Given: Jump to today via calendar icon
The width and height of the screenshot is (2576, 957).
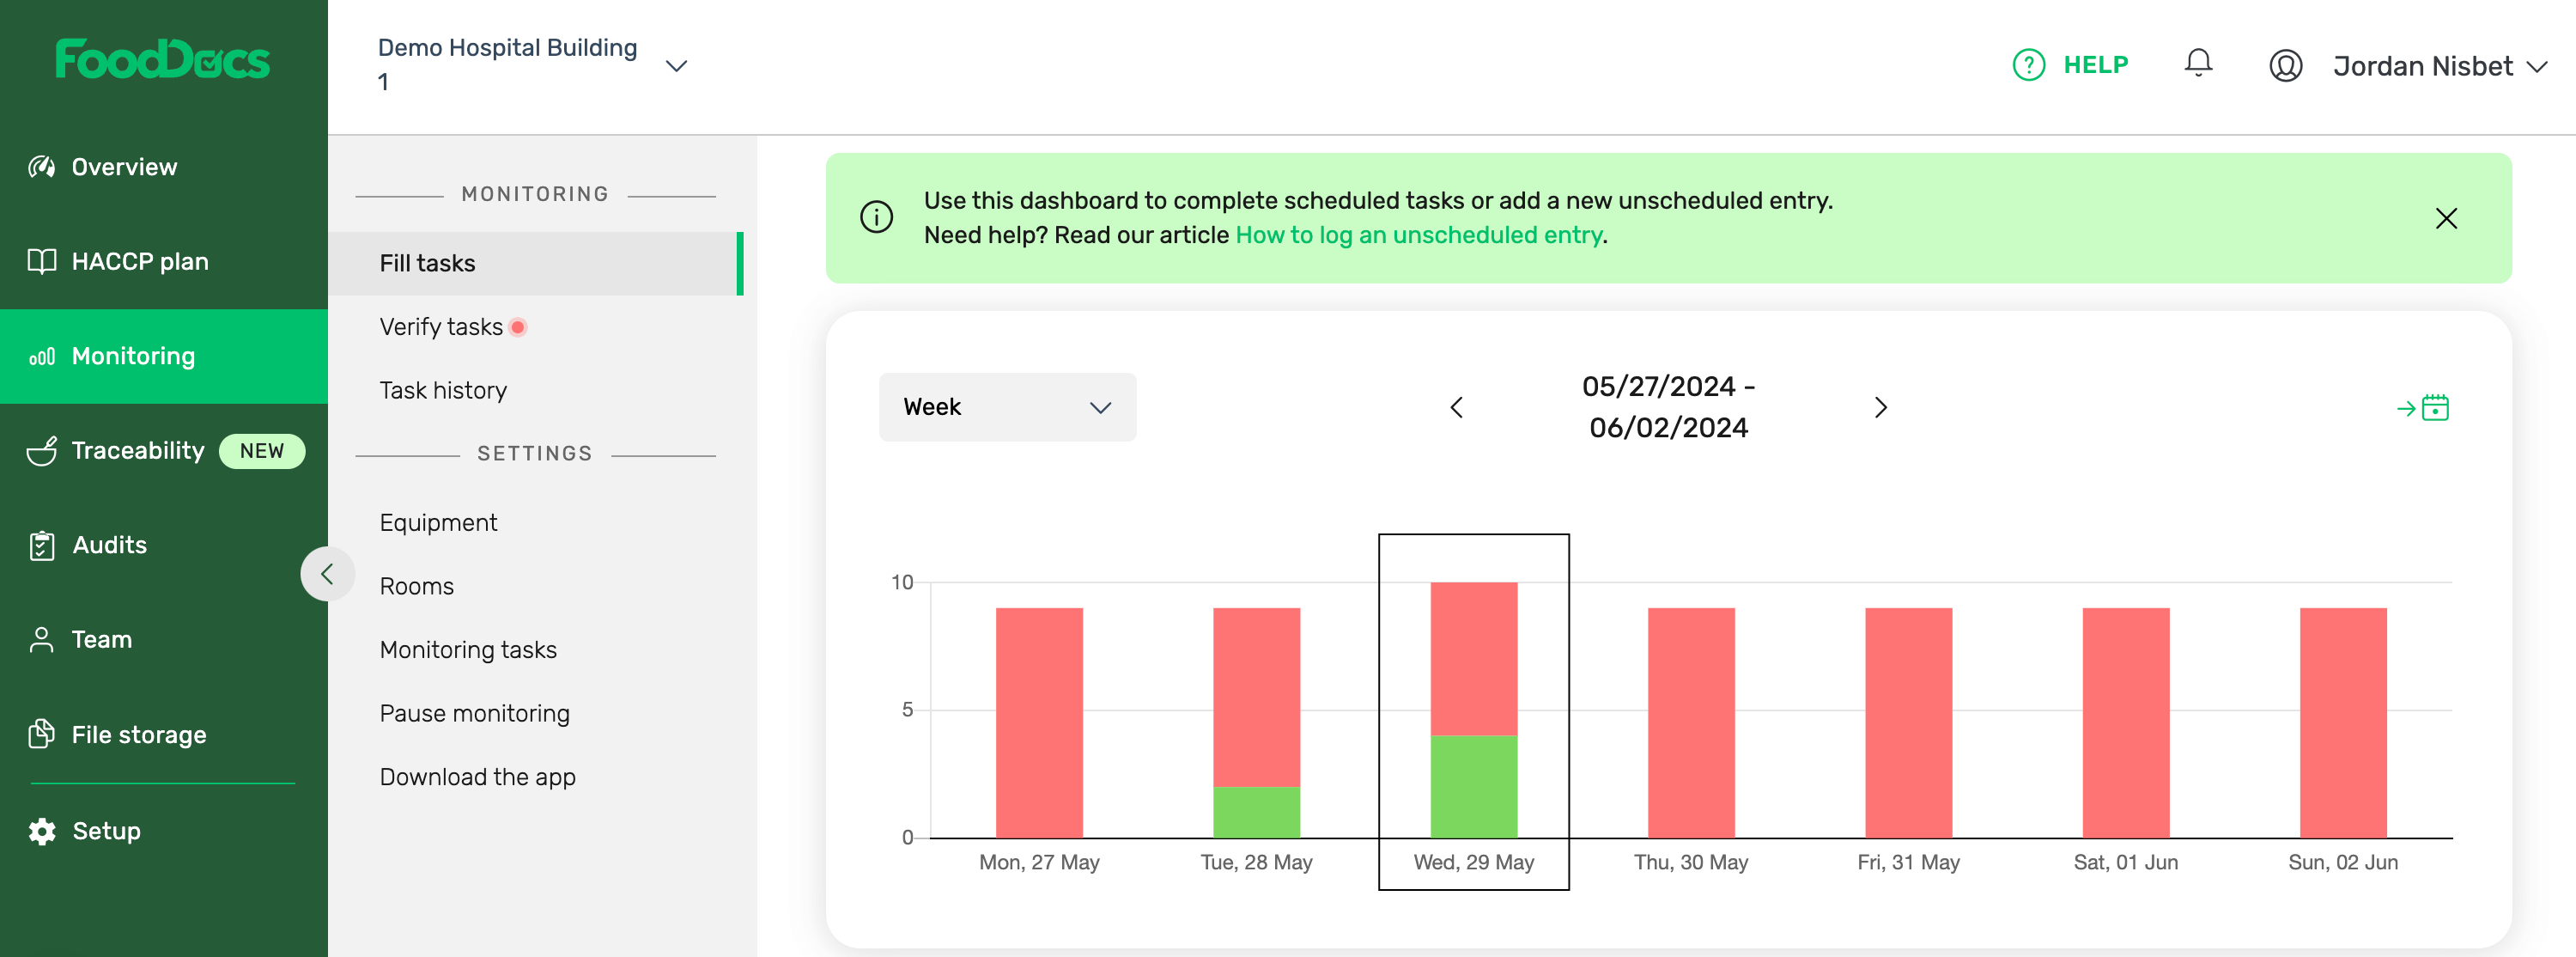Looking at the screenshot, I should [x=2422, y=408].
